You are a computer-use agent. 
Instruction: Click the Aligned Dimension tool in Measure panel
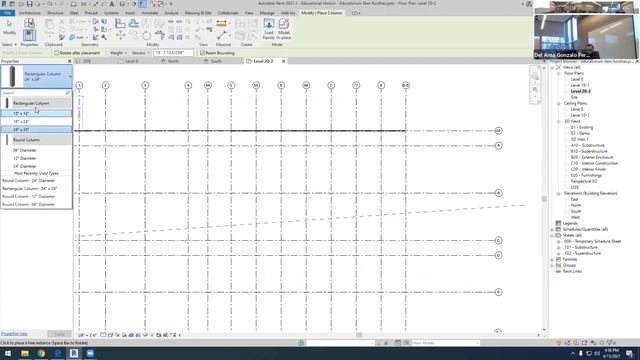click(221, 24)
